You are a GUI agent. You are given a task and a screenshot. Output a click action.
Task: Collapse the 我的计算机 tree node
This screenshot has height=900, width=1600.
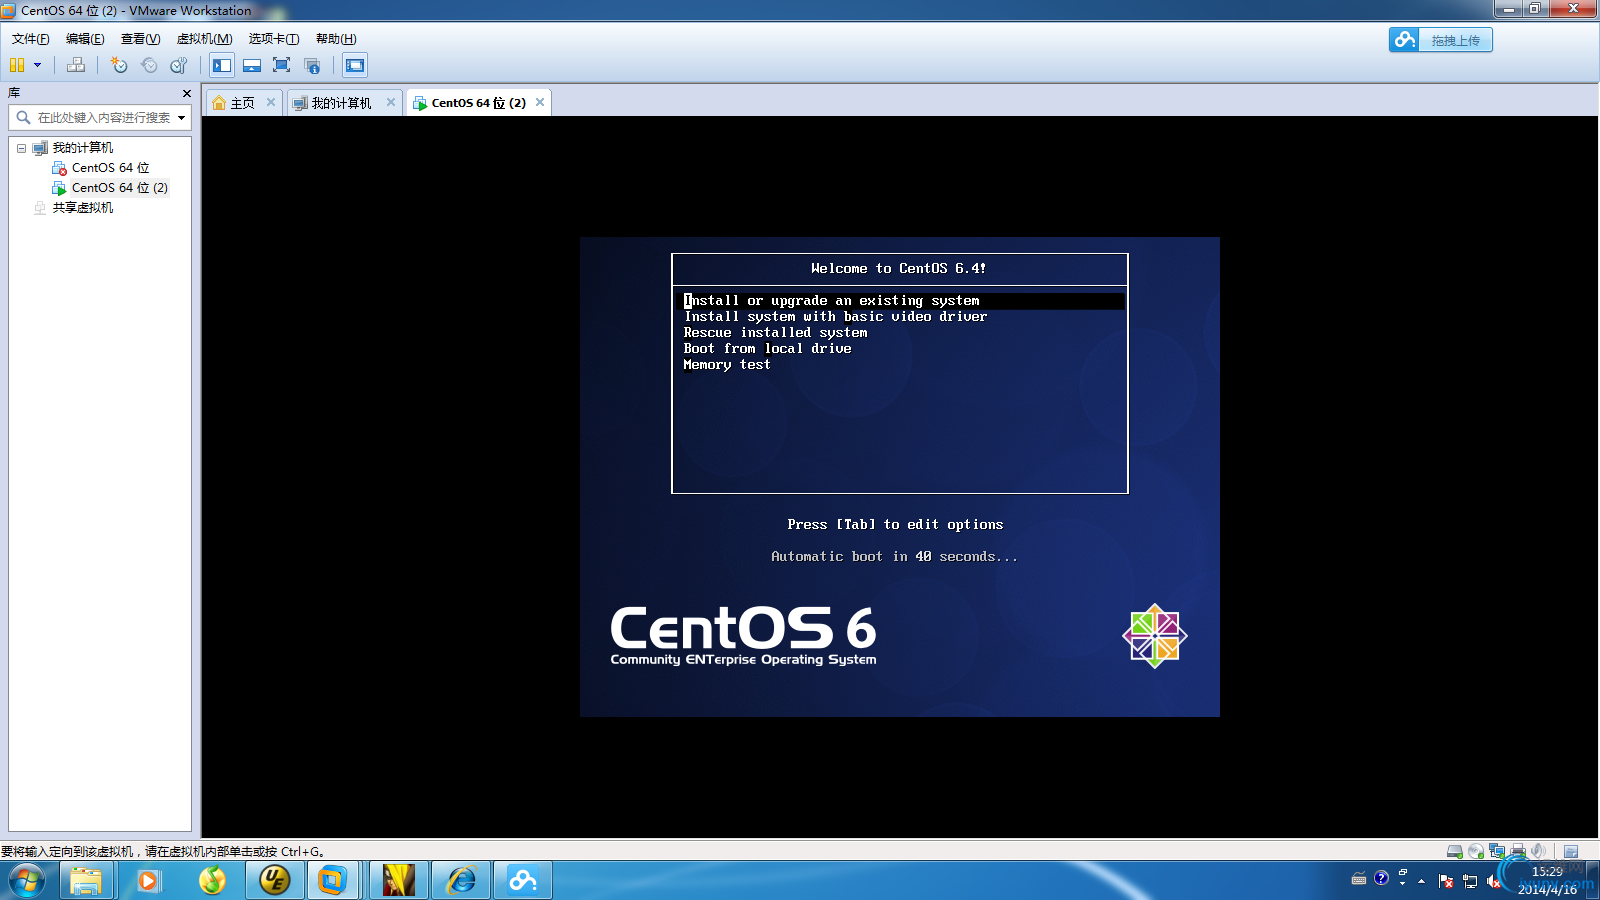click(x=21, y=148)
